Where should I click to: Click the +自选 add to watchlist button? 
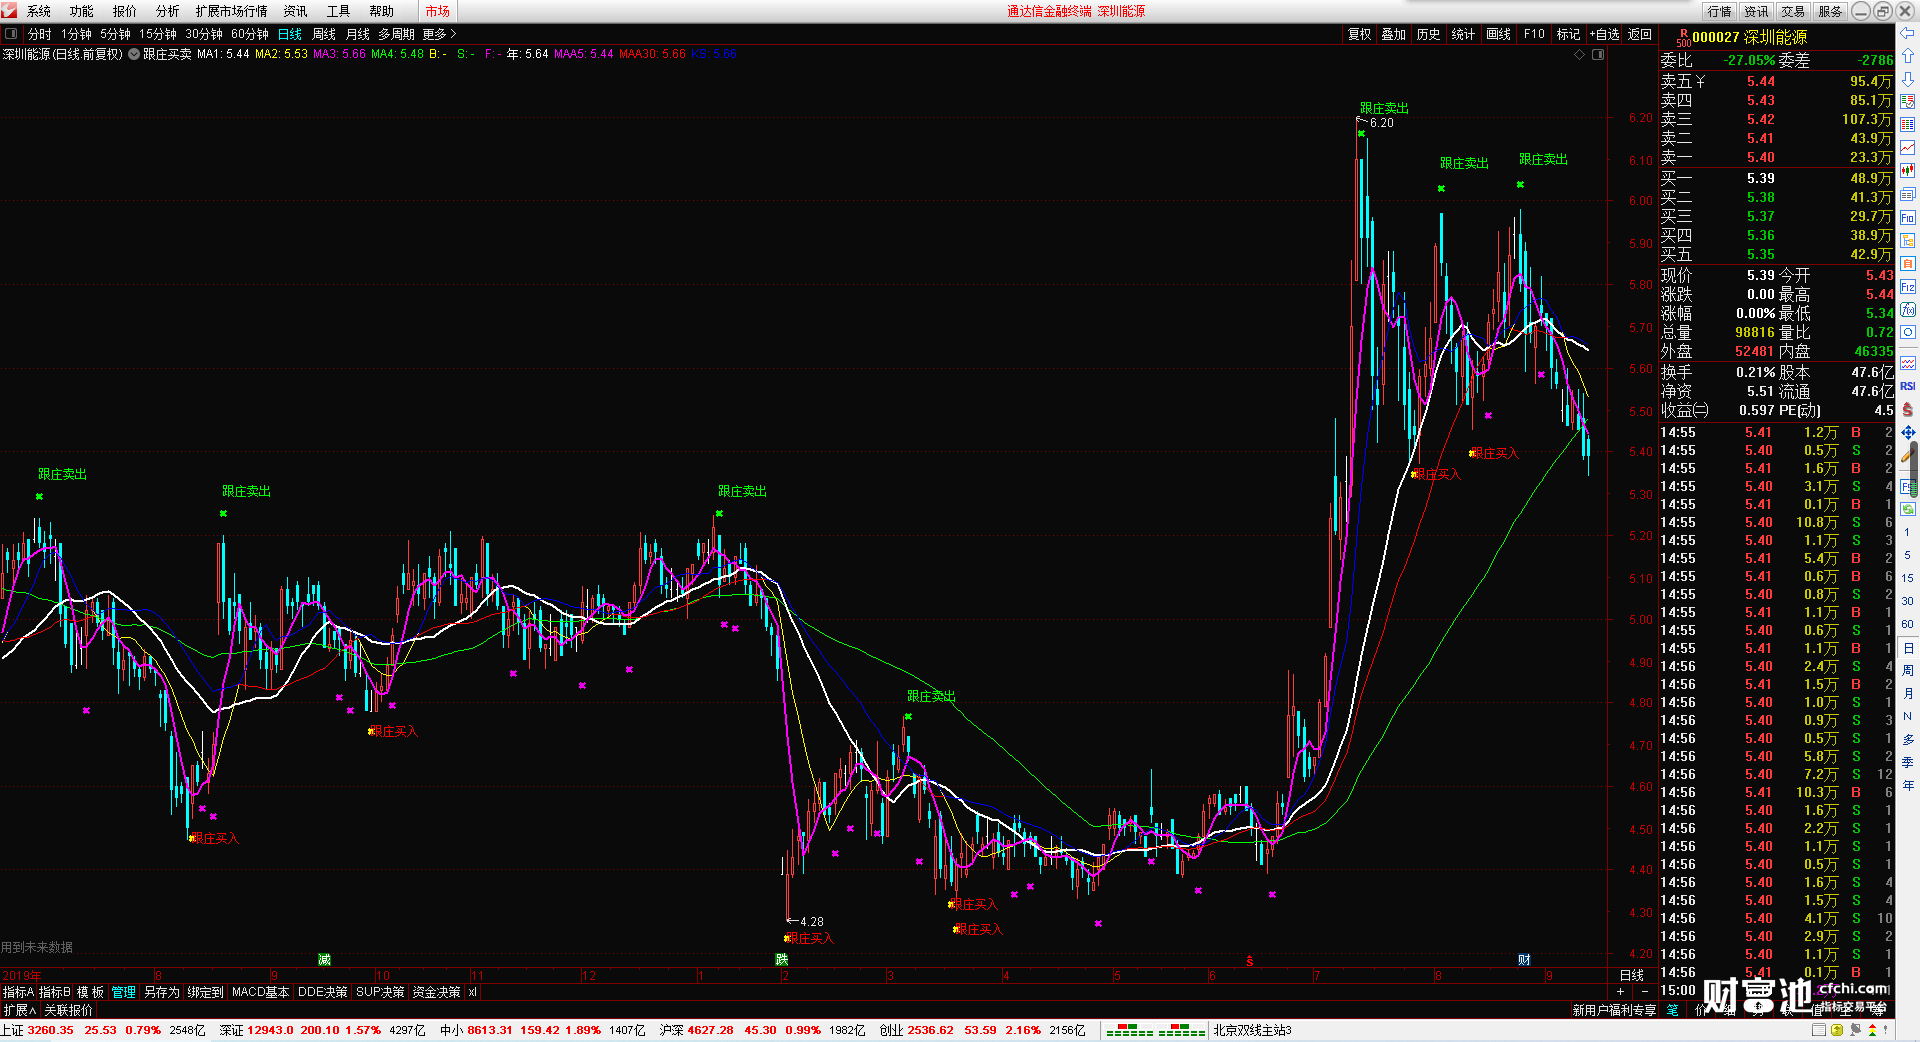pyautogui.click(x=1604, y=34)
